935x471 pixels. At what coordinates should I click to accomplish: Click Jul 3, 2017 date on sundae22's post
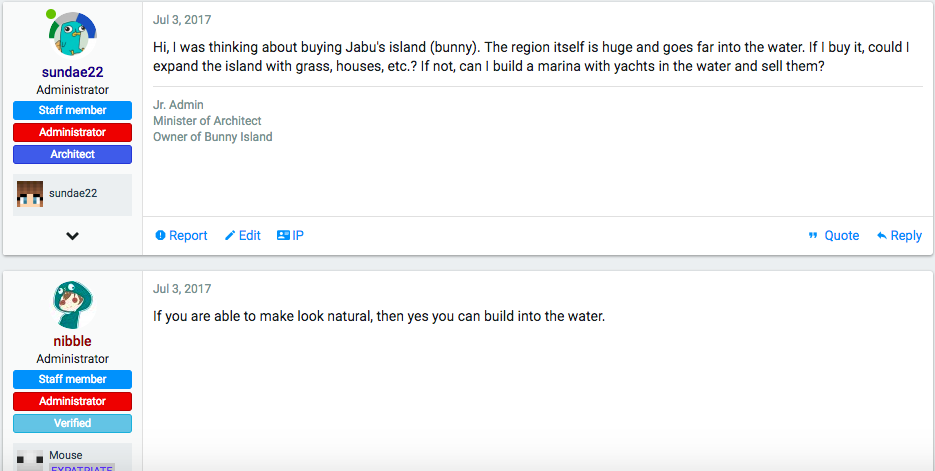tap(182, 20)
